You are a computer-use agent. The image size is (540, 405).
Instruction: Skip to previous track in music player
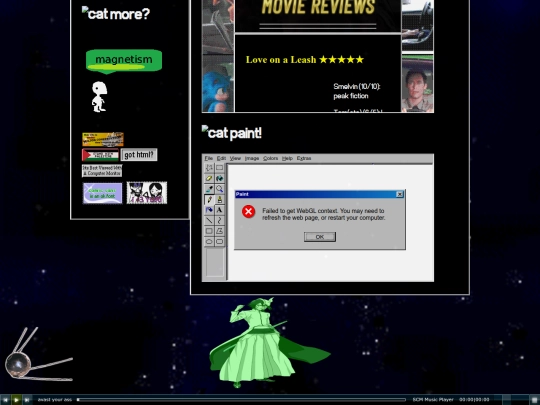tap(5, 399)
